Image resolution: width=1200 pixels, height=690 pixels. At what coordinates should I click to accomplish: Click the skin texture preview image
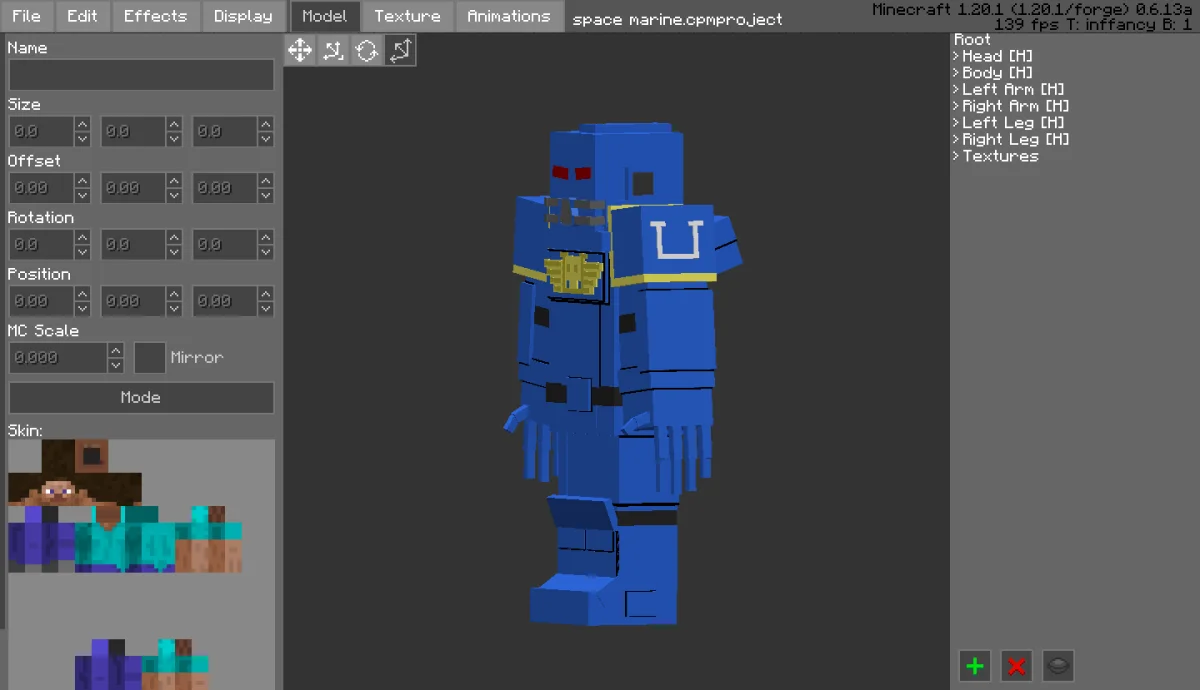[x=141, y=564]
